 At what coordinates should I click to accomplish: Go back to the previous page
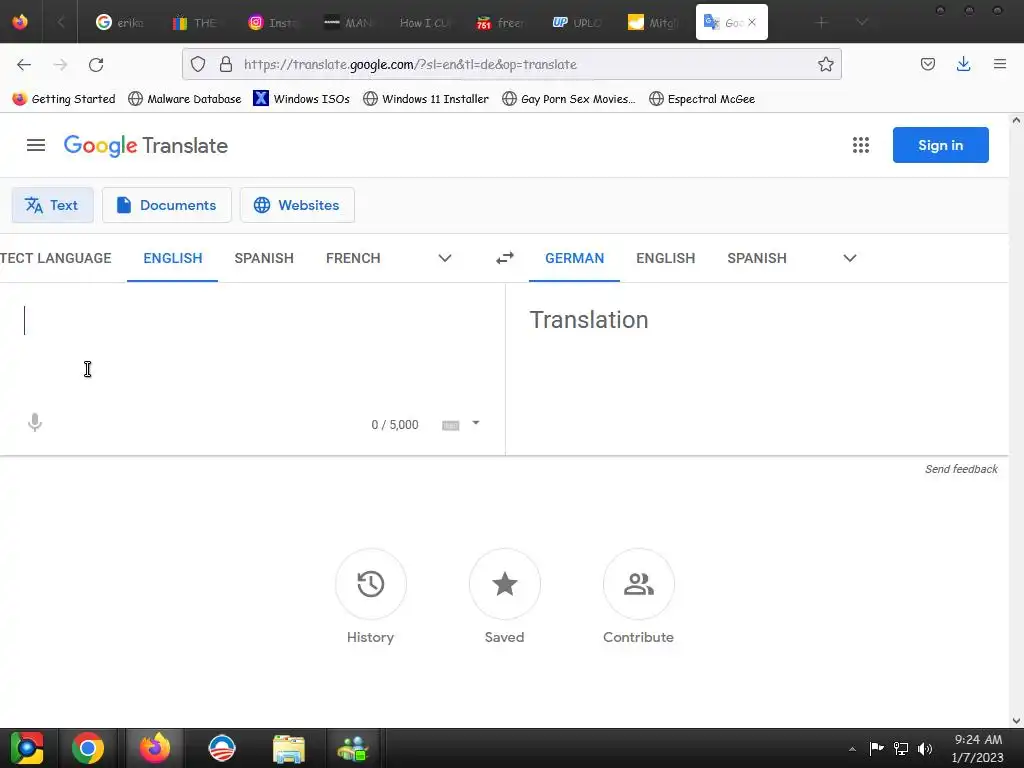(24, 64)
